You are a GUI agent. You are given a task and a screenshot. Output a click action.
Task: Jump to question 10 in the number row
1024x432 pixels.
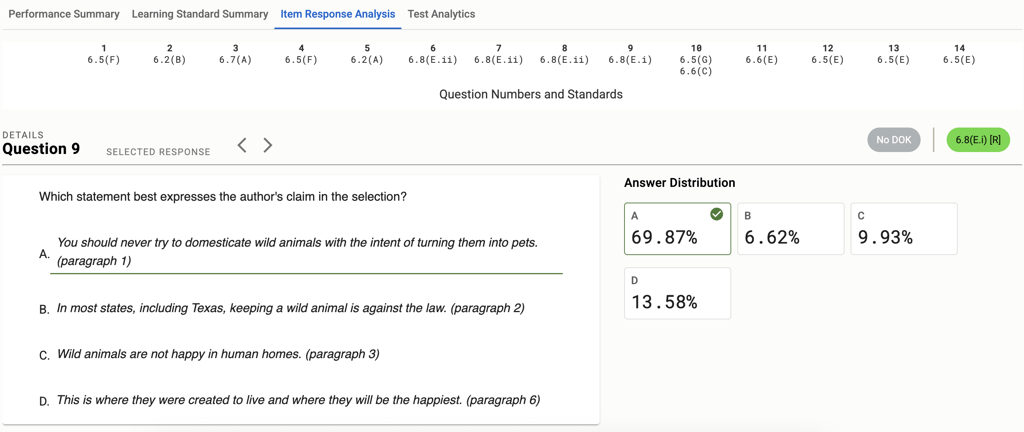point(696,59)
